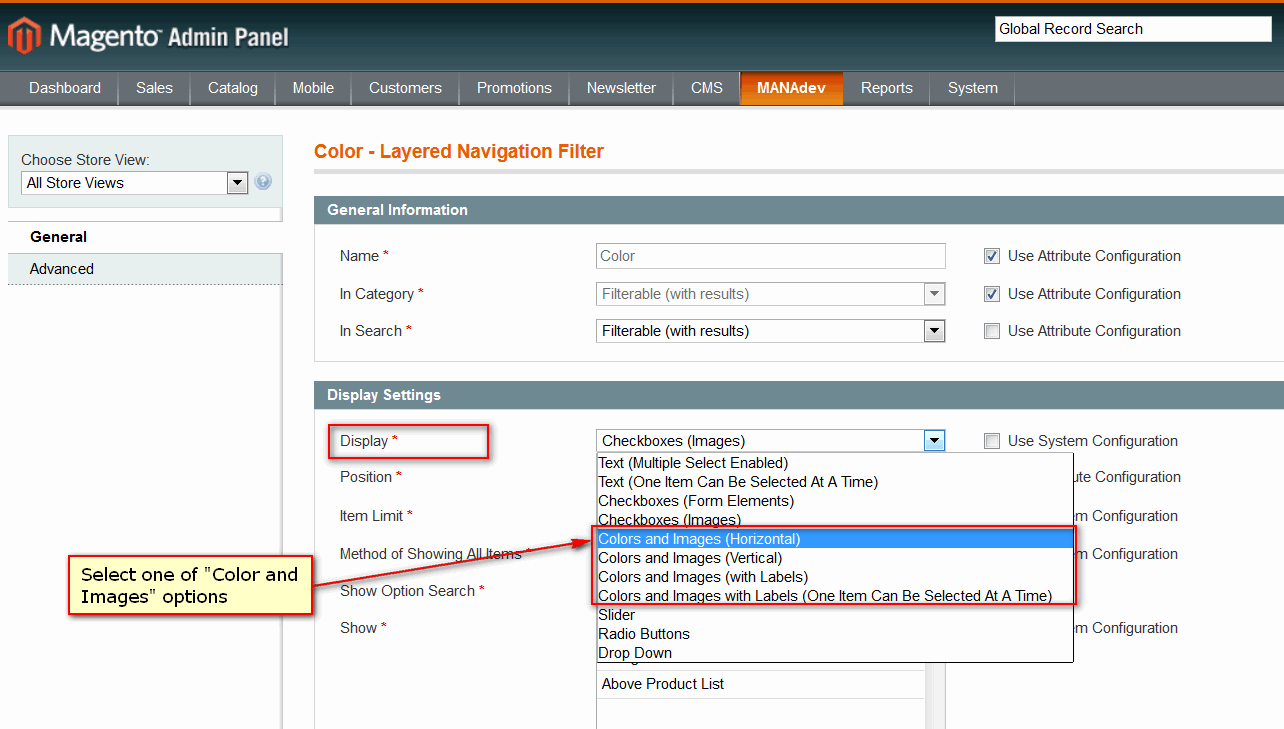
Task: Select Colors and Images (Horizontal) option
Action: 835,539
